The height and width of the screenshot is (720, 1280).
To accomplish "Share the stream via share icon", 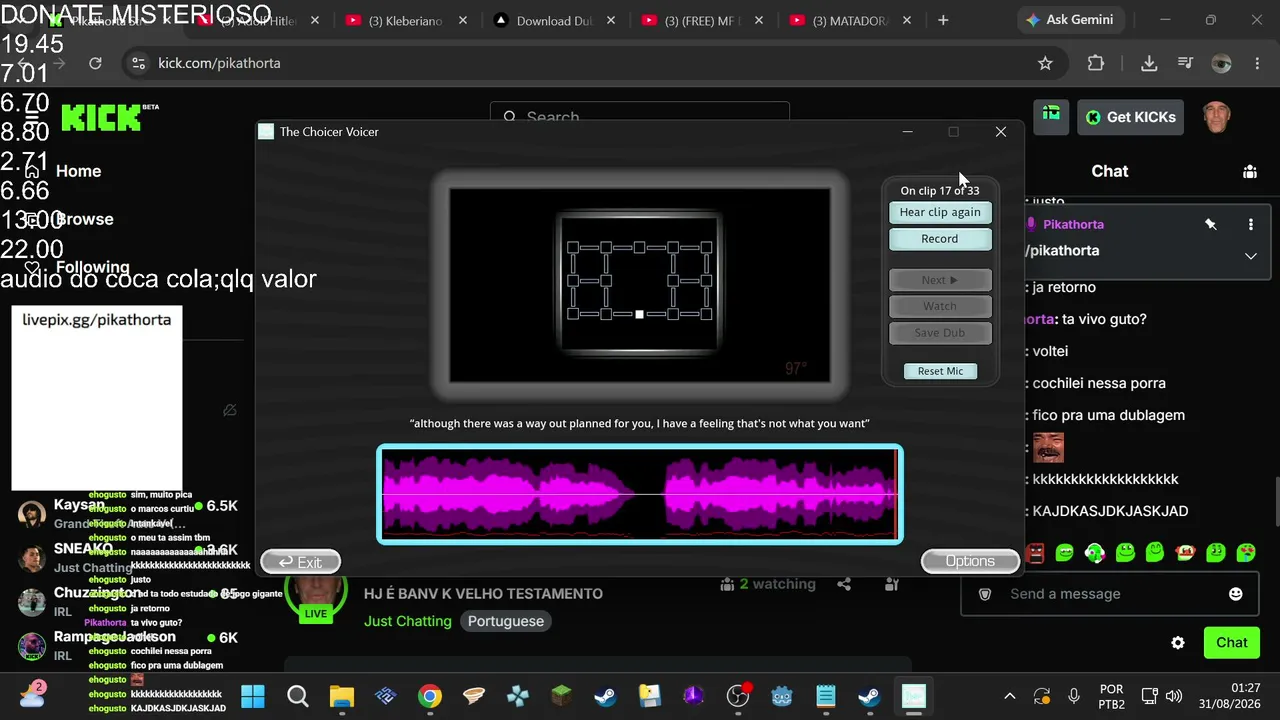I will pos(844,584).
